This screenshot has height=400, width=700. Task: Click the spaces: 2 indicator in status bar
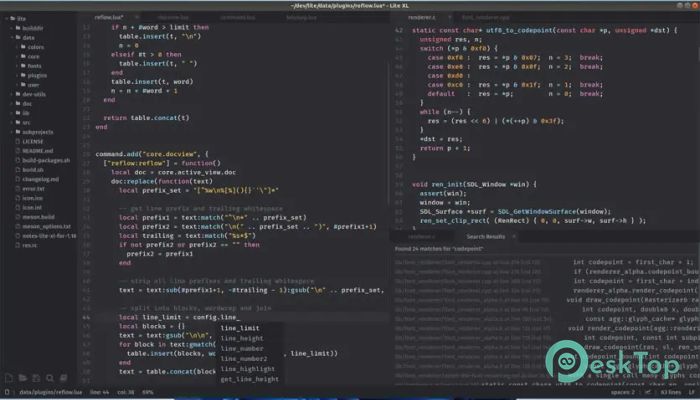click(x=623, y=392)
